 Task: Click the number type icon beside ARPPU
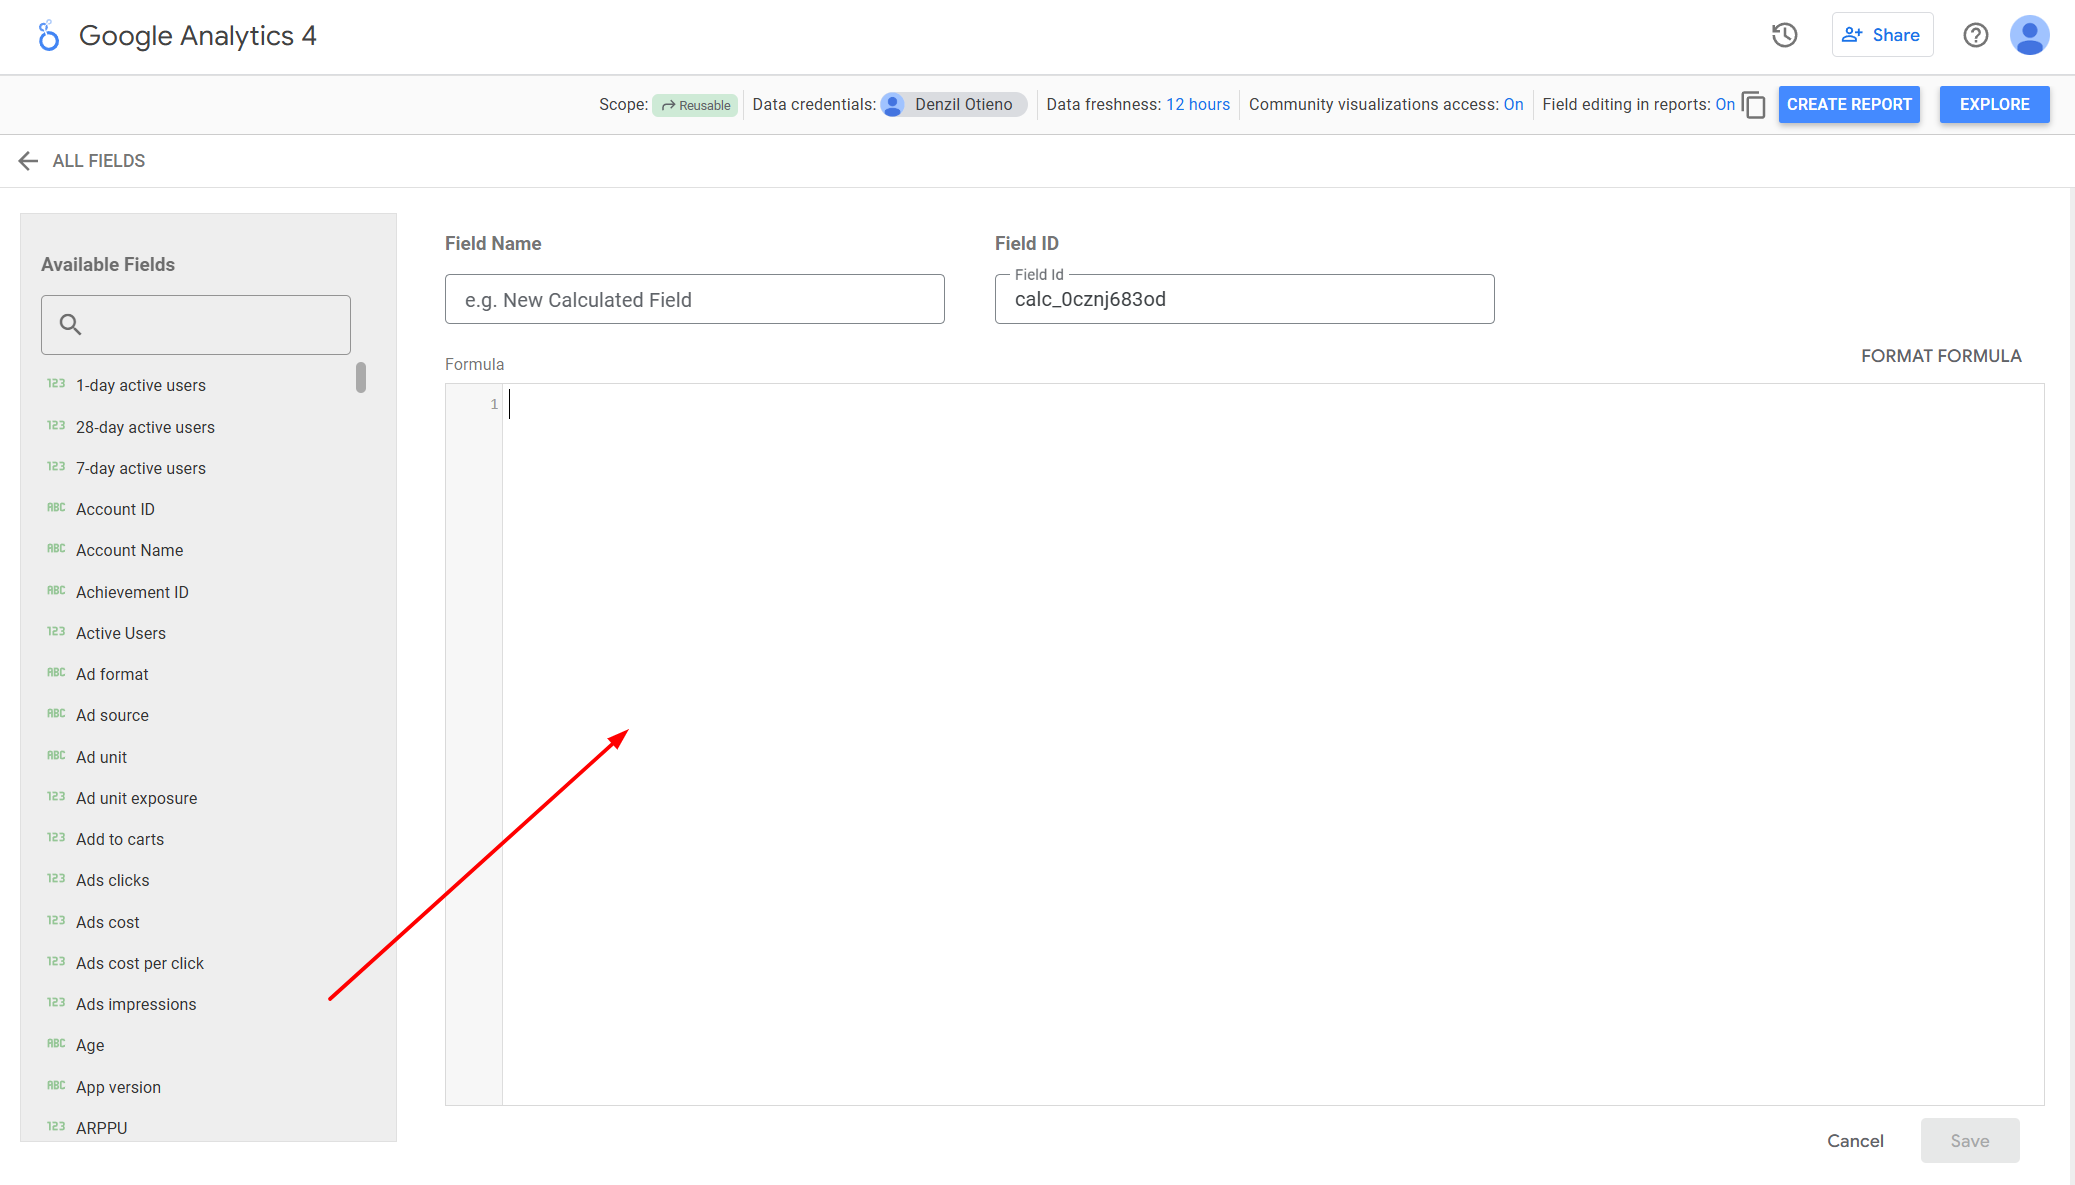[56, 1127]
